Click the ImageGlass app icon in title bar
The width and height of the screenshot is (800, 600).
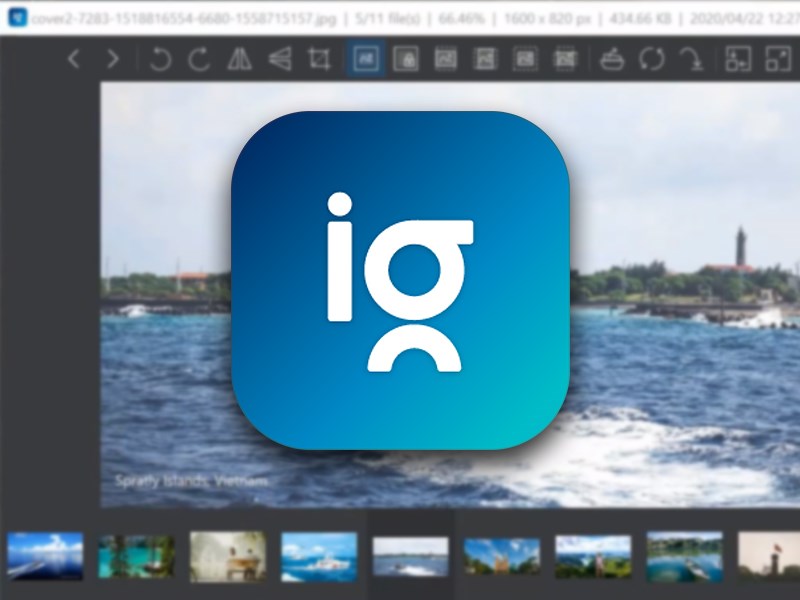point(17,18)
